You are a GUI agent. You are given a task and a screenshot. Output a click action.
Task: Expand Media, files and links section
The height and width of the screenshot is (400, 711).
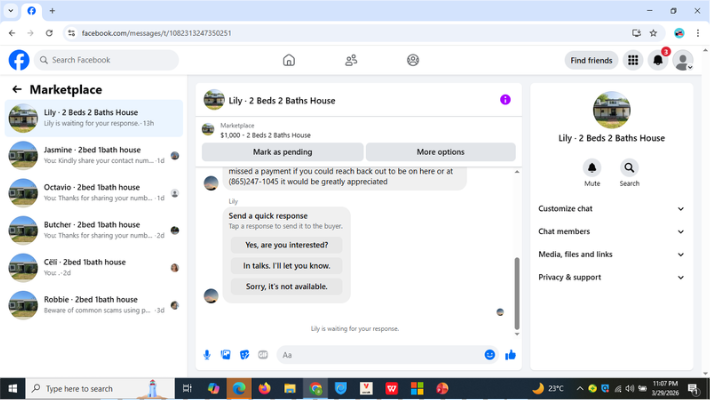click(x=611, y=254)
